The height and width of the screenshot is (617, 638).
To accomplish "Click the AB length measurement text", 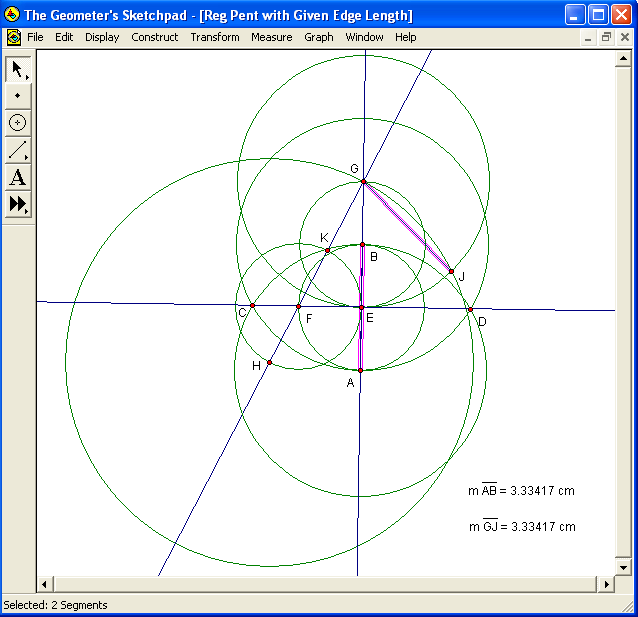I will pyautogui.click(x=521, y=491).
